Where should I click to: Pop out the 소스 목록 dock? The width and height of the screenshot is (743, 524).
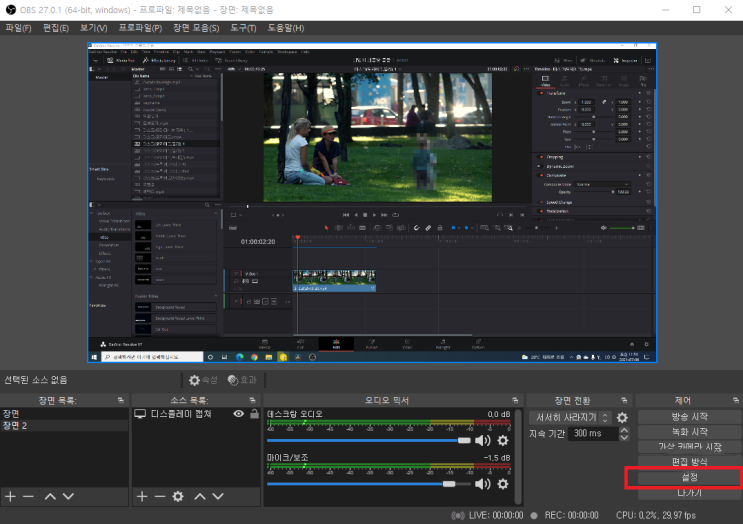(252, 400)
